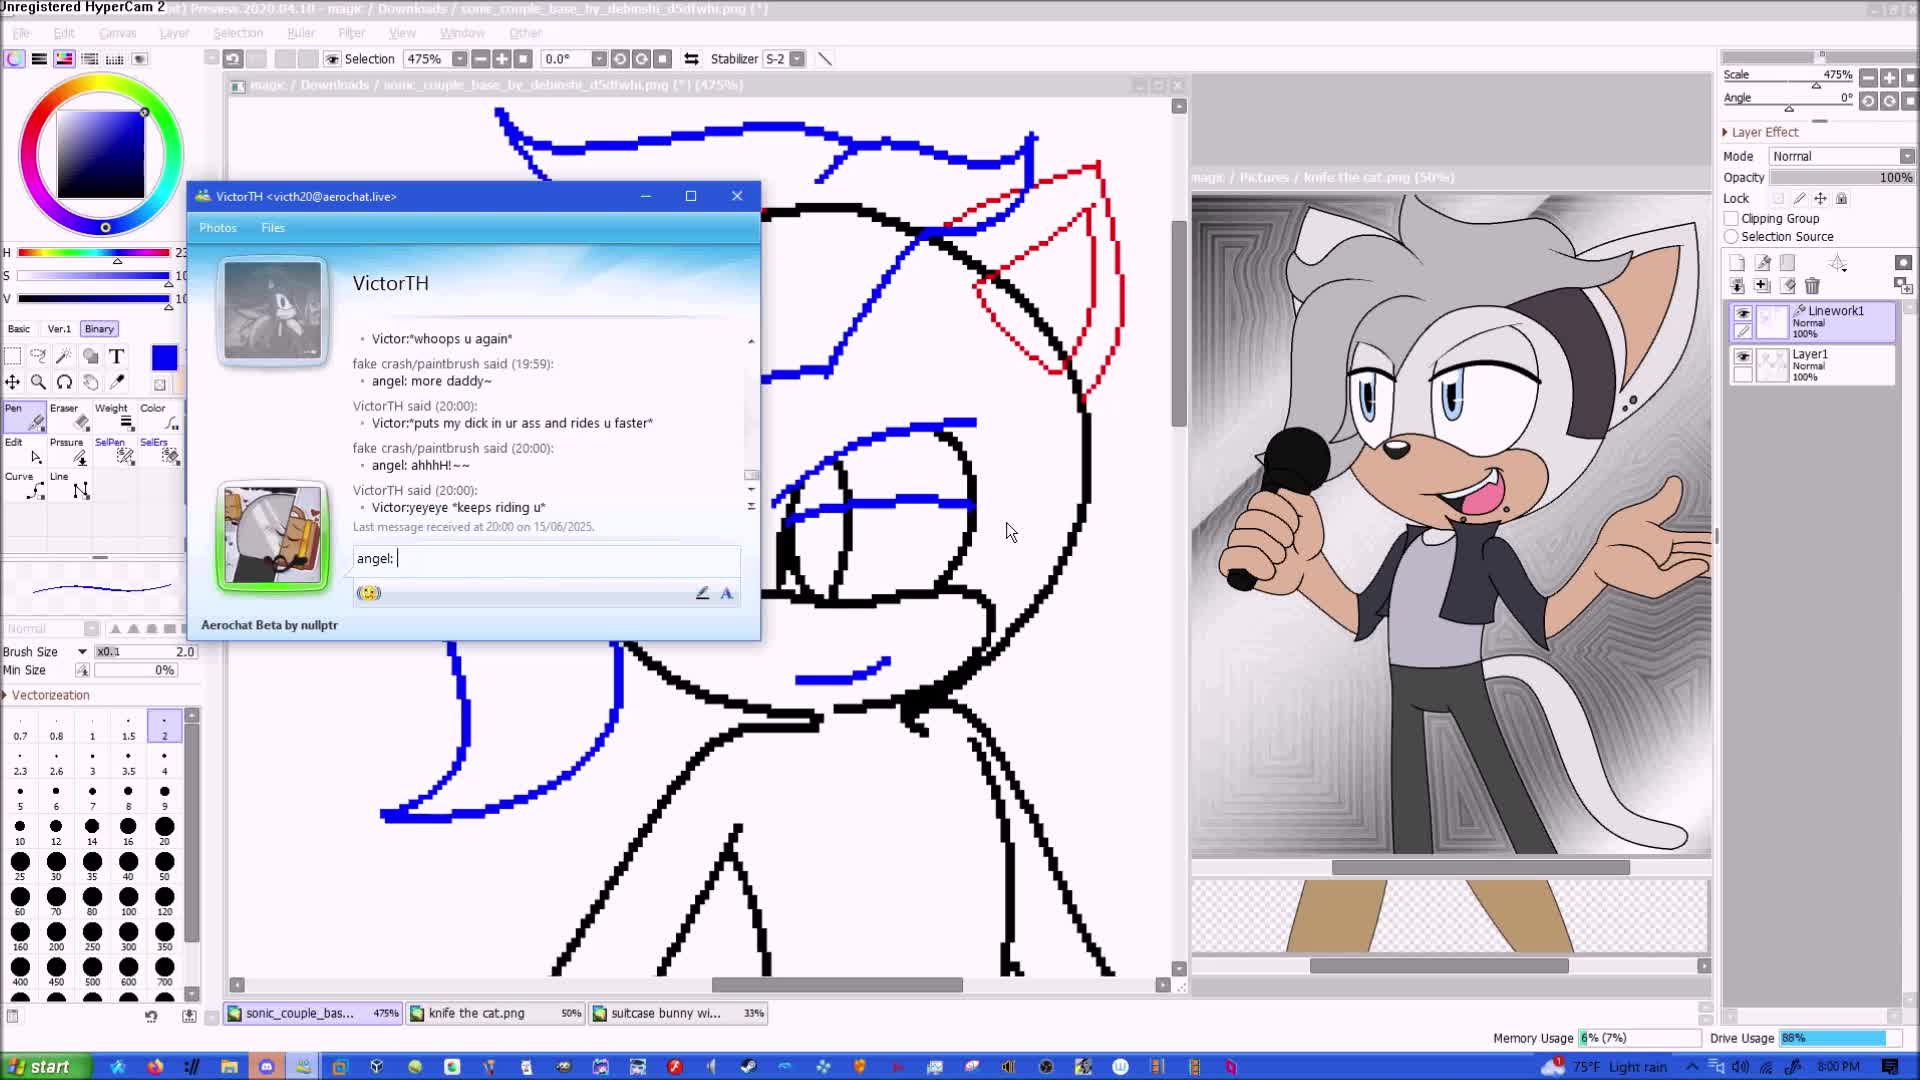Select the rectangular Selection tool
The height and width of the screenshot is (1080, 1920).
12,356
